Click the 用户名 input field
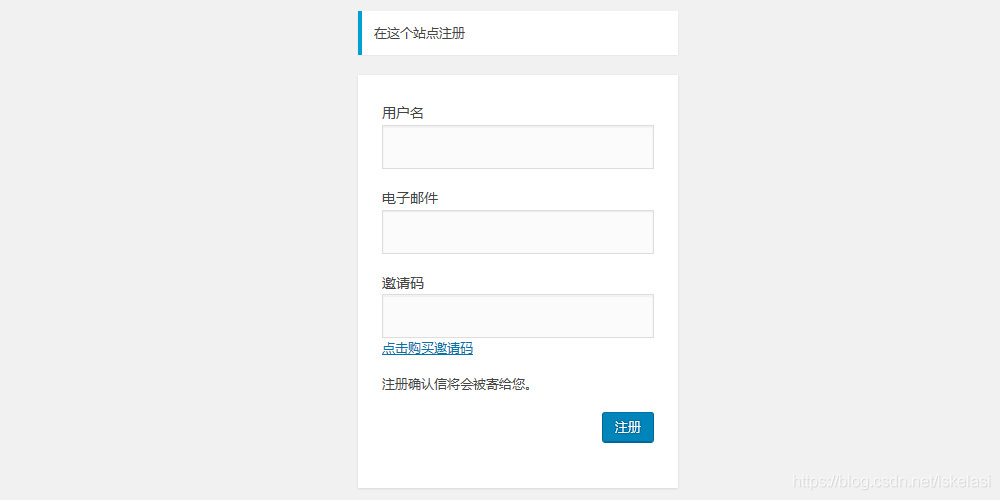 [517, 147]
